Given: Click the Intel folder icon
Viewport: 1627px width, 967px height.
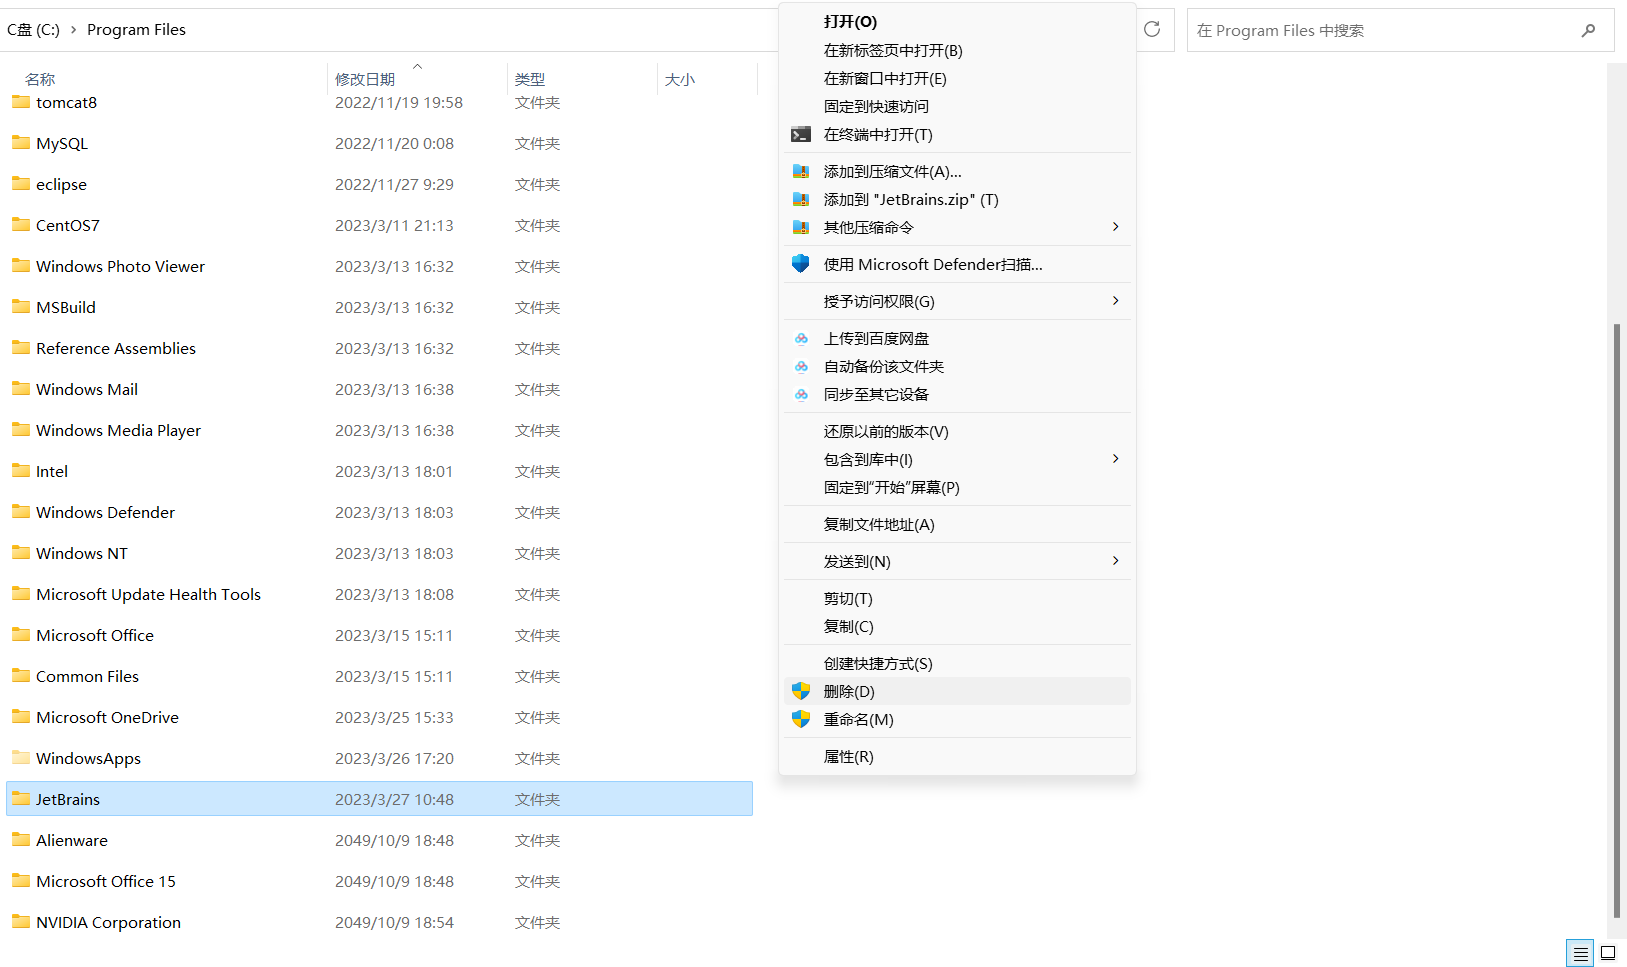Looking at the screenshot, I should (x=21, y=470).
